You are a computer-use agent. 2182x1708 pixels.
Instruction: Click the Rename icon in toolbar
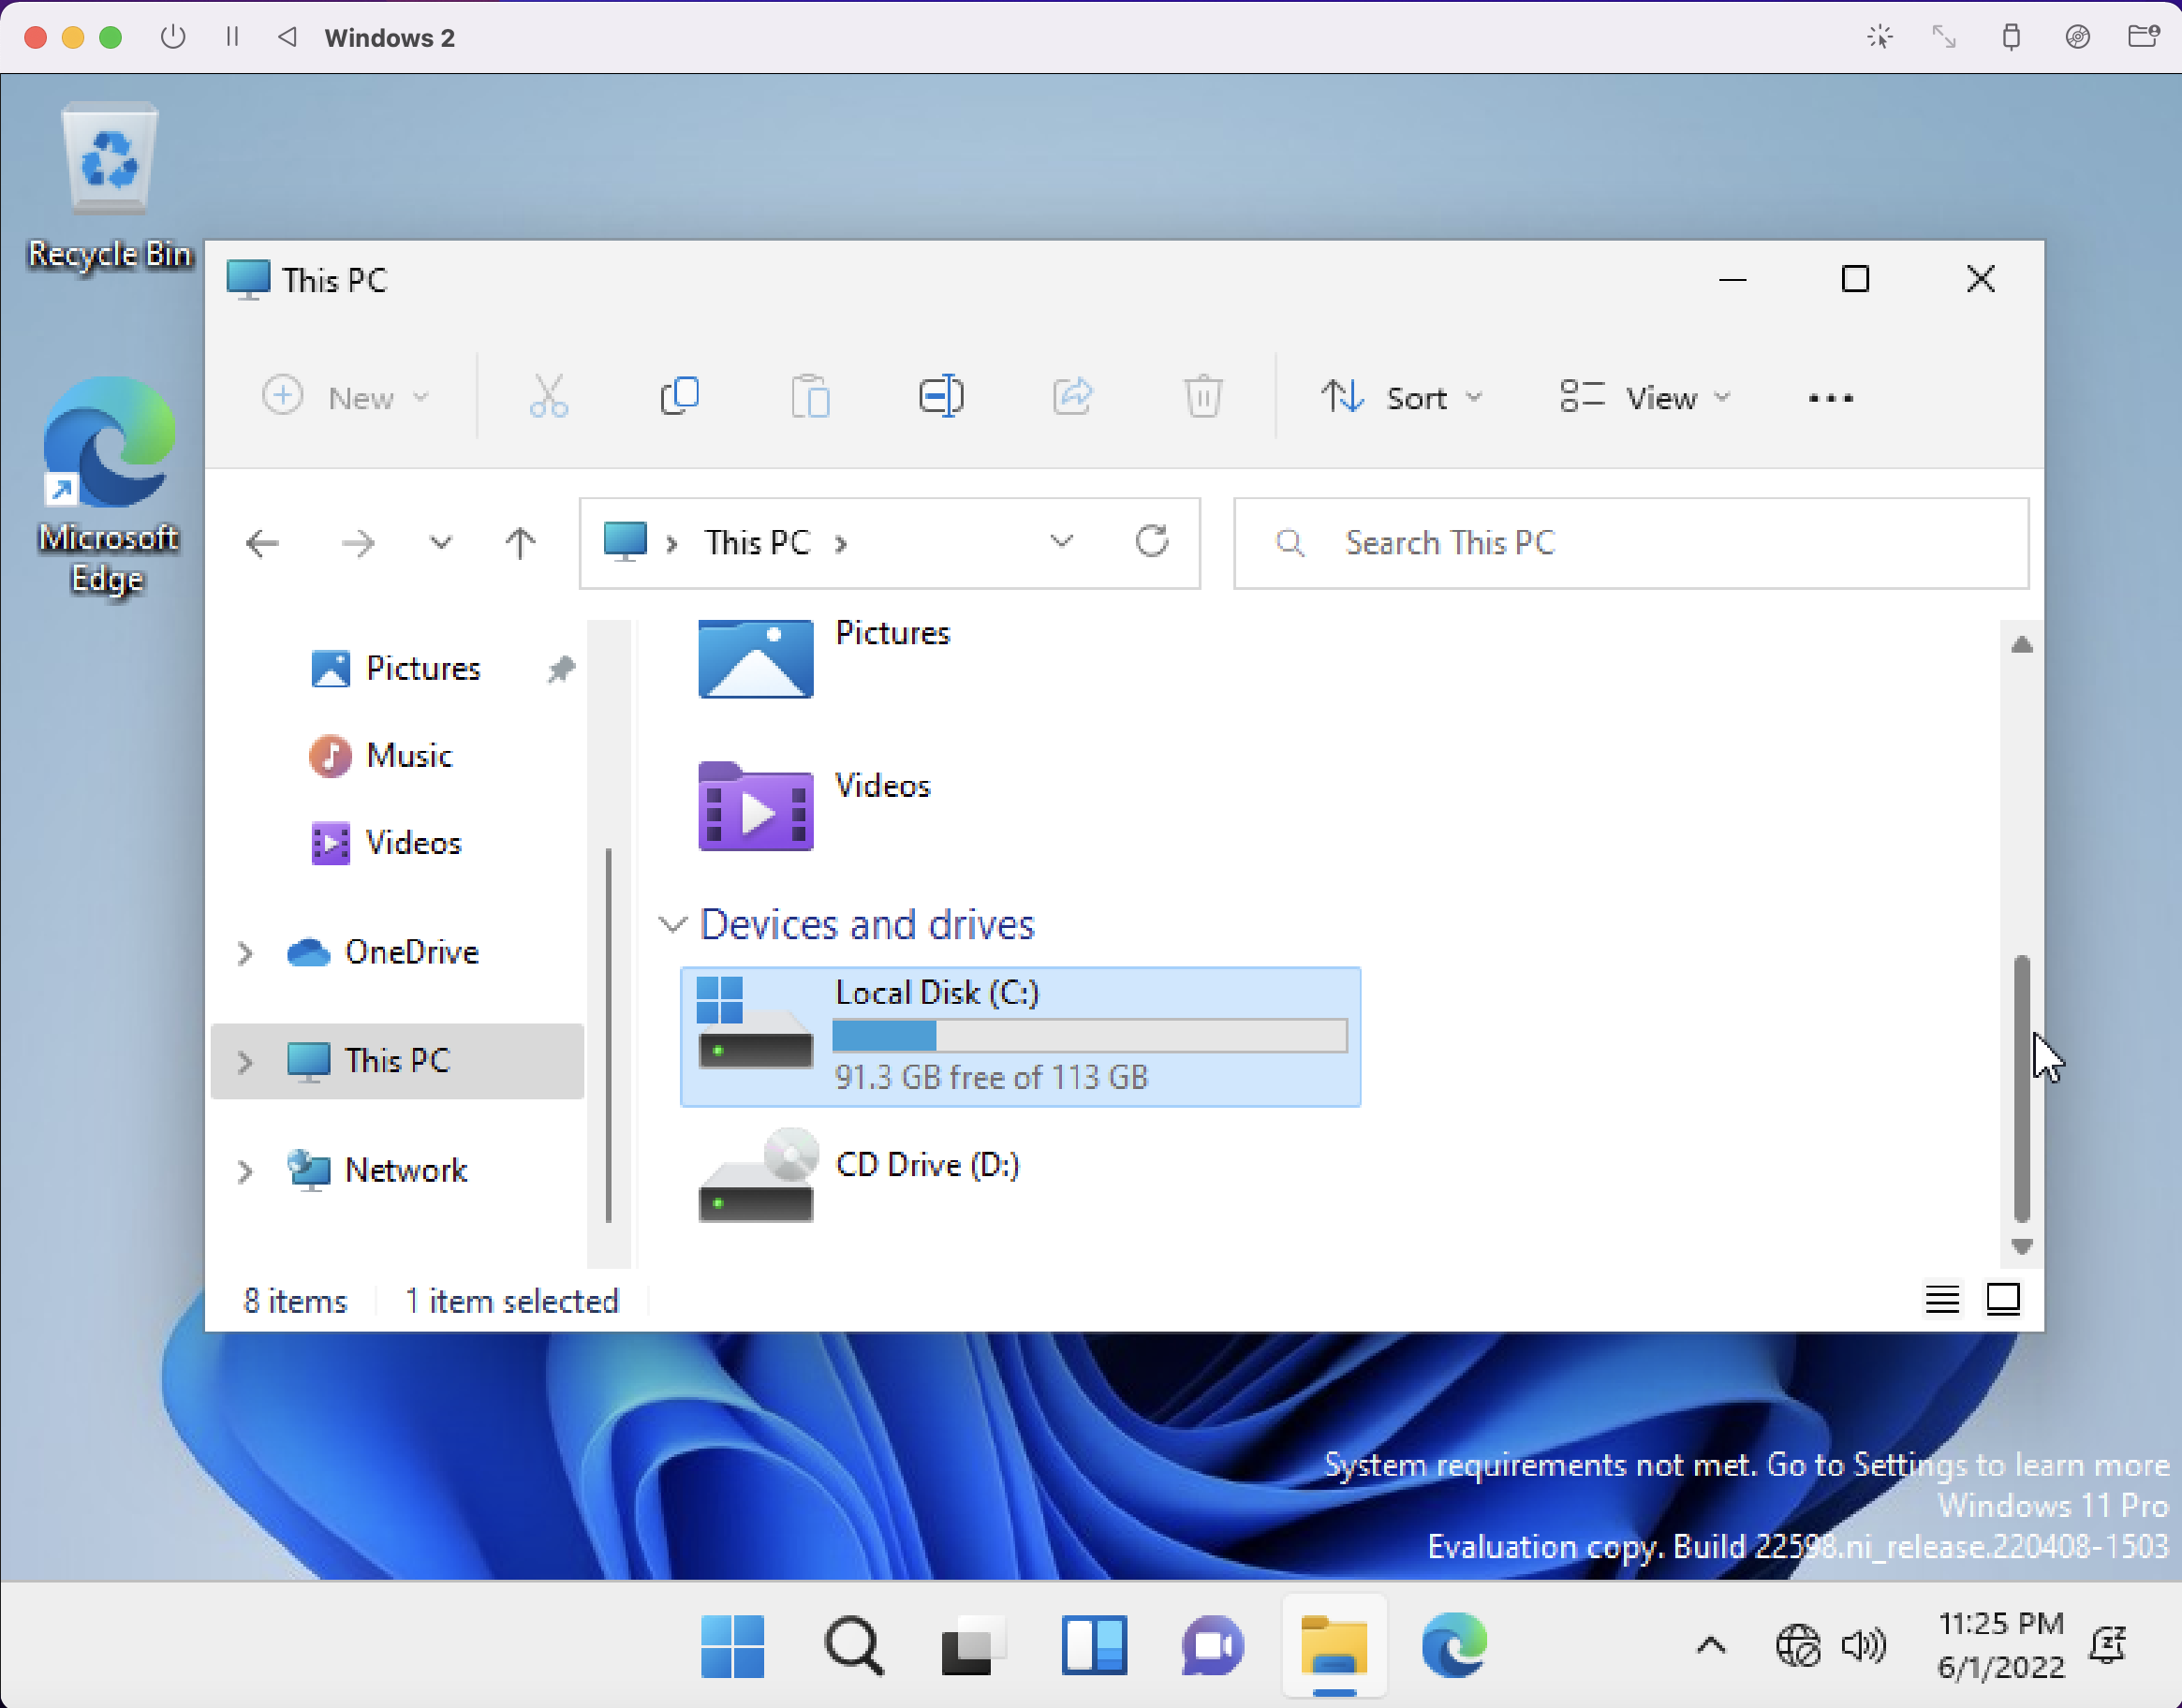[940, 397]
